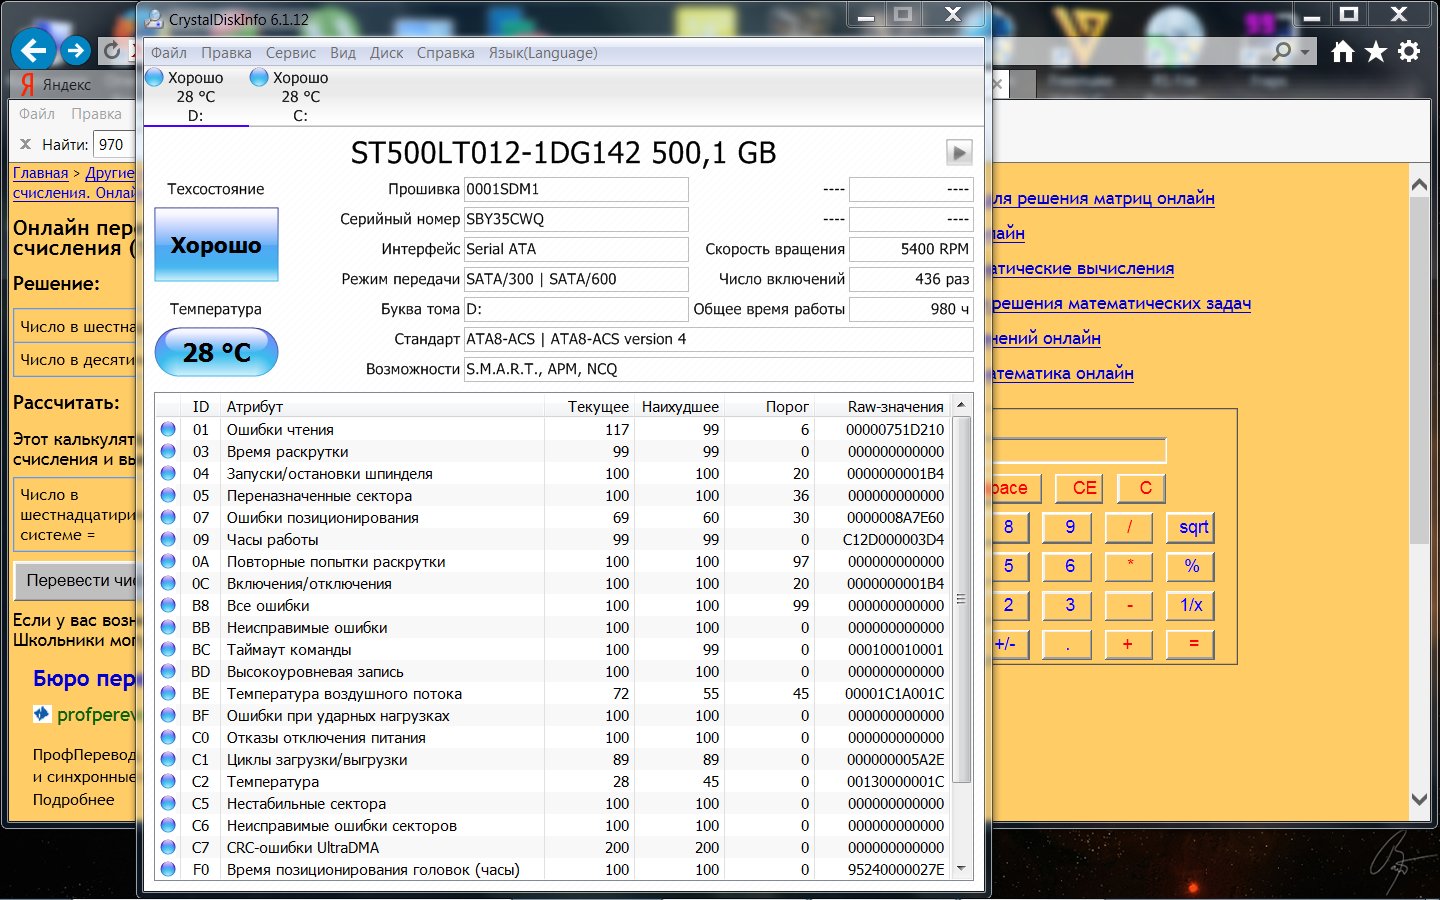The height and width of the screenshot is (900, 1440).
Task: Open the Язык(Language) menu
Action: [x=543, y=53]
